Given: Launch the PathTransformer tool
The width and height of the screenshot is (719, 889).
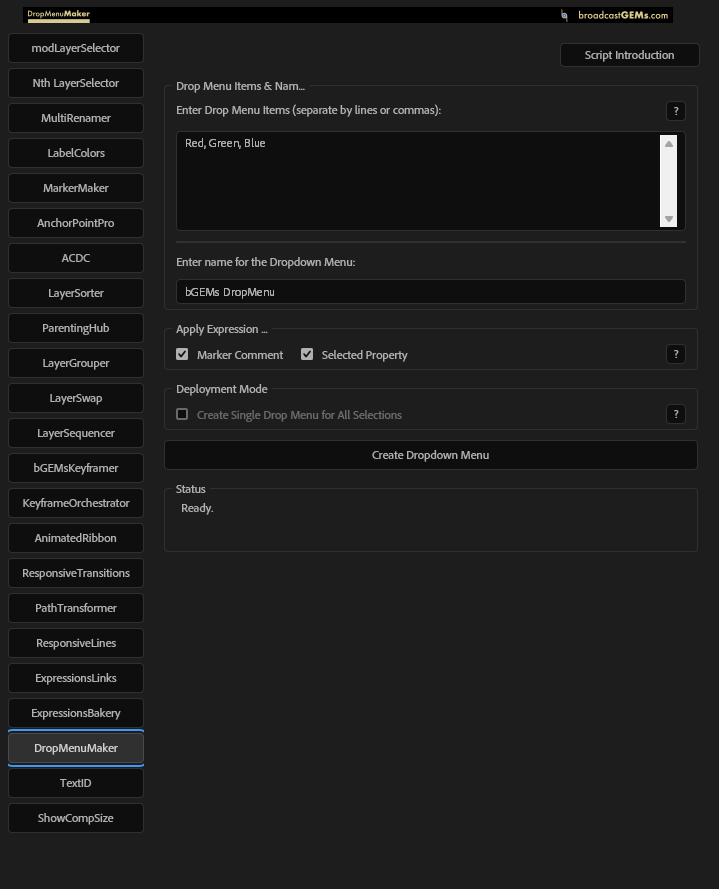Looking at the screenshot, I should [x=76, y=608].
